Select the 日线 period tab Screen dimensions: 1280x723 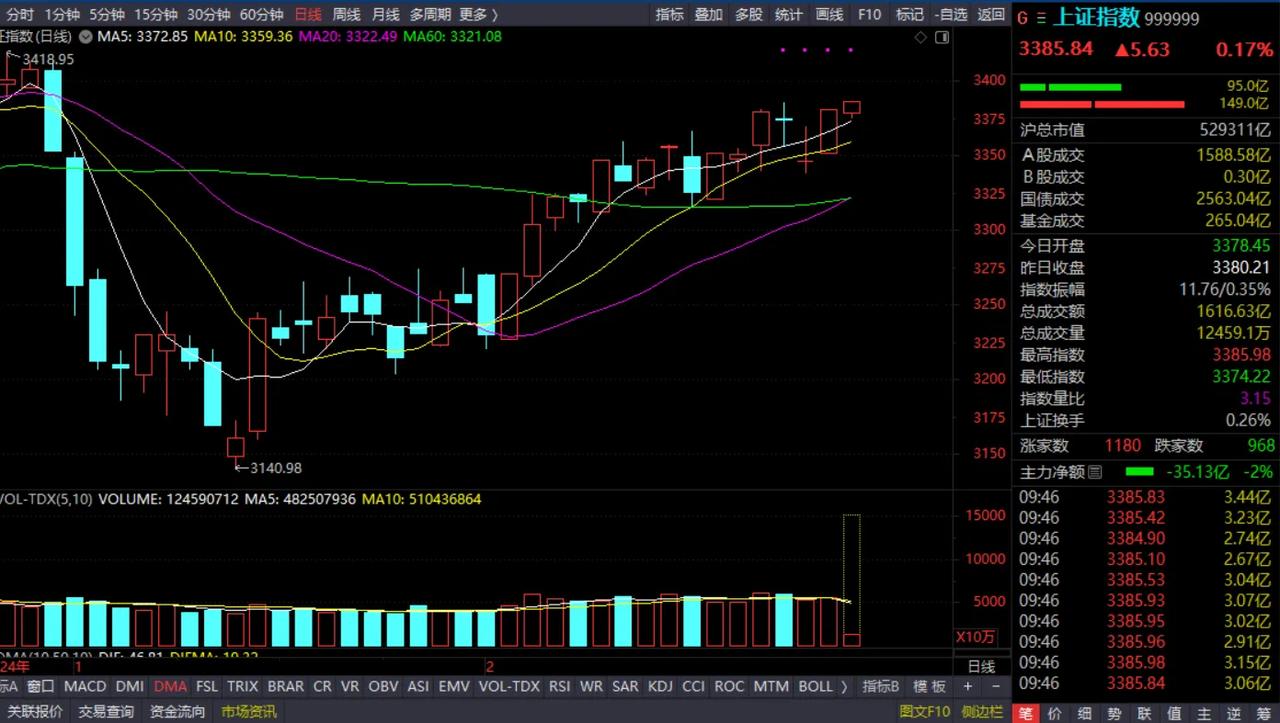[x=309, y=14]
